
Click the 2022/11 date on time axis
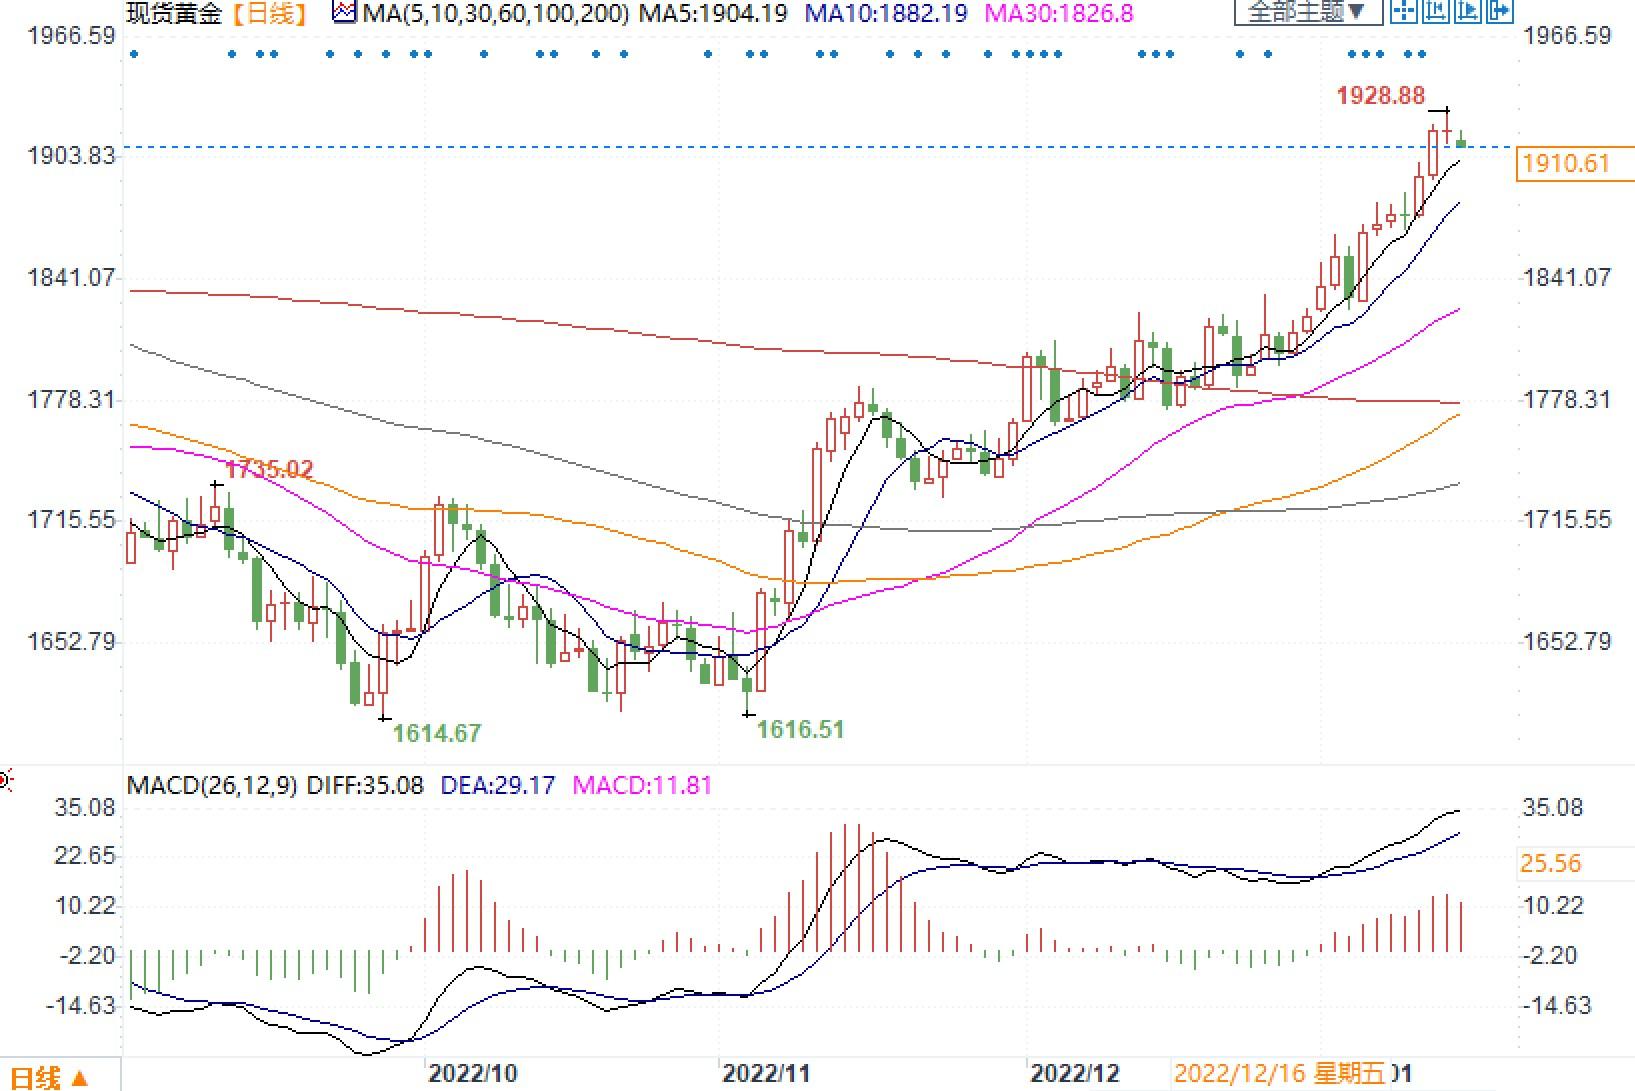[765, 1074]
